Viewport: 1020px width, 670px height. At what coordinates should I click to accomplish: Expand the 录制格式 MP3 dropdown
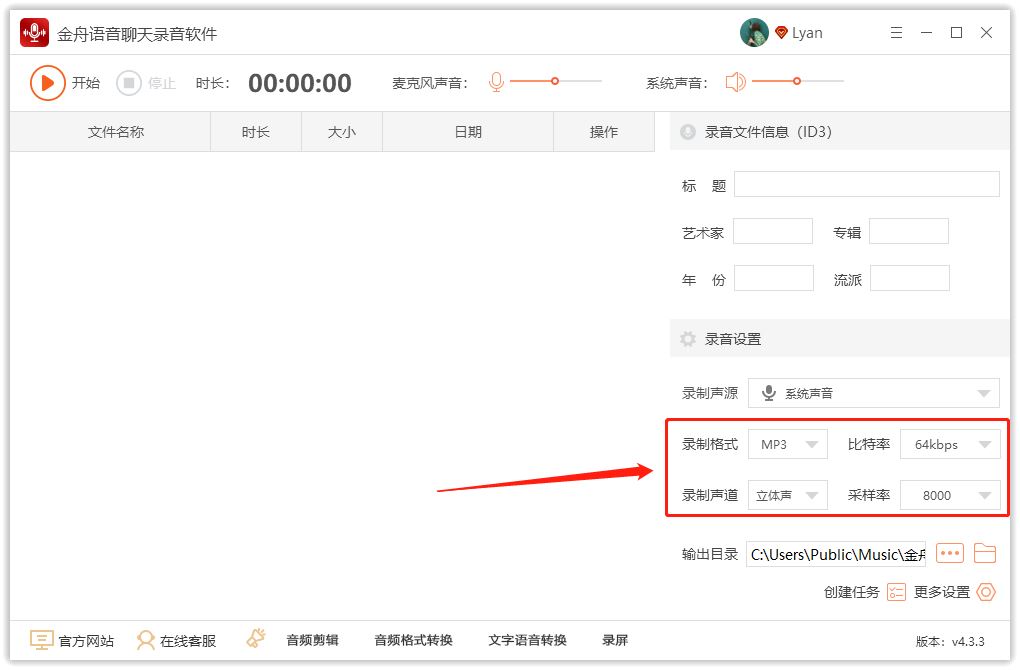pos(787,444)
